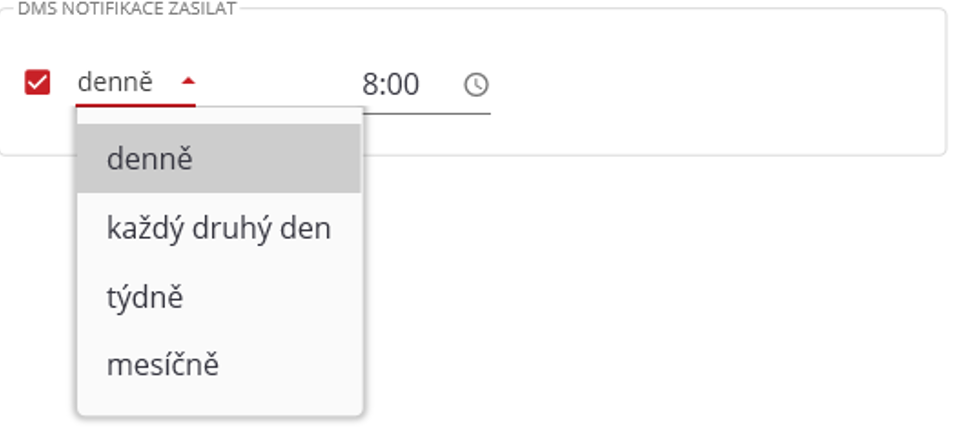Toggle the red checked checkbox
The height and width of the screenshot is (427, 958).
coord(38,82)
